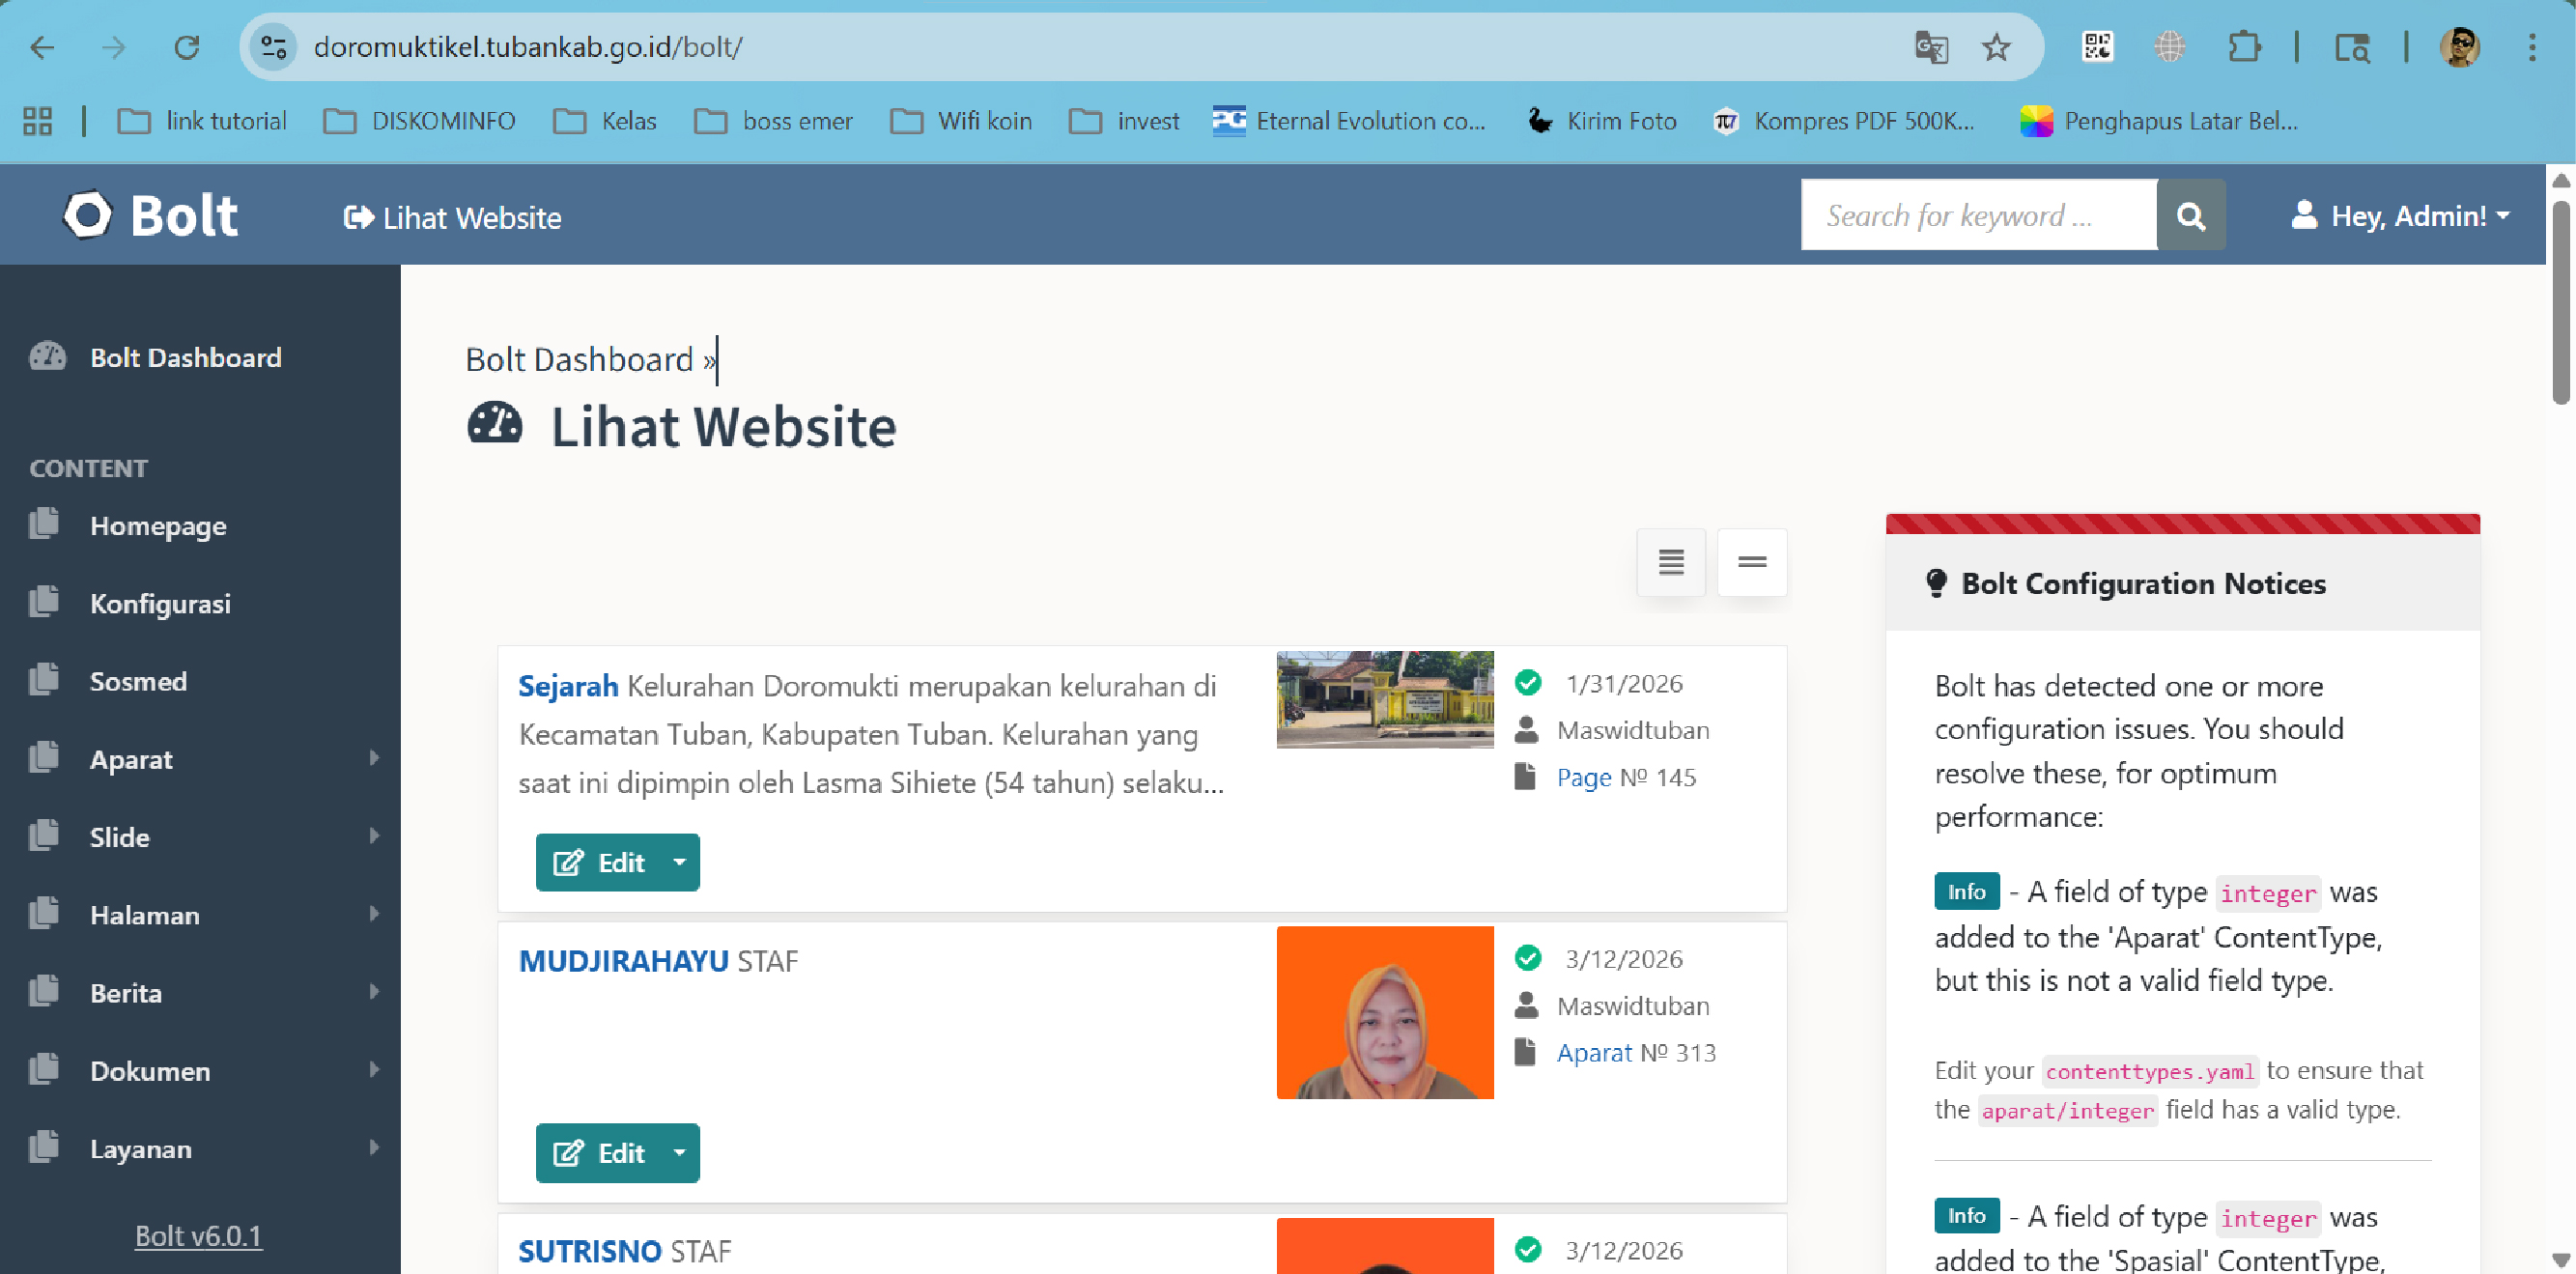
Task: Click the Dokumen sidebar icon
Action: click(44, 1069)
